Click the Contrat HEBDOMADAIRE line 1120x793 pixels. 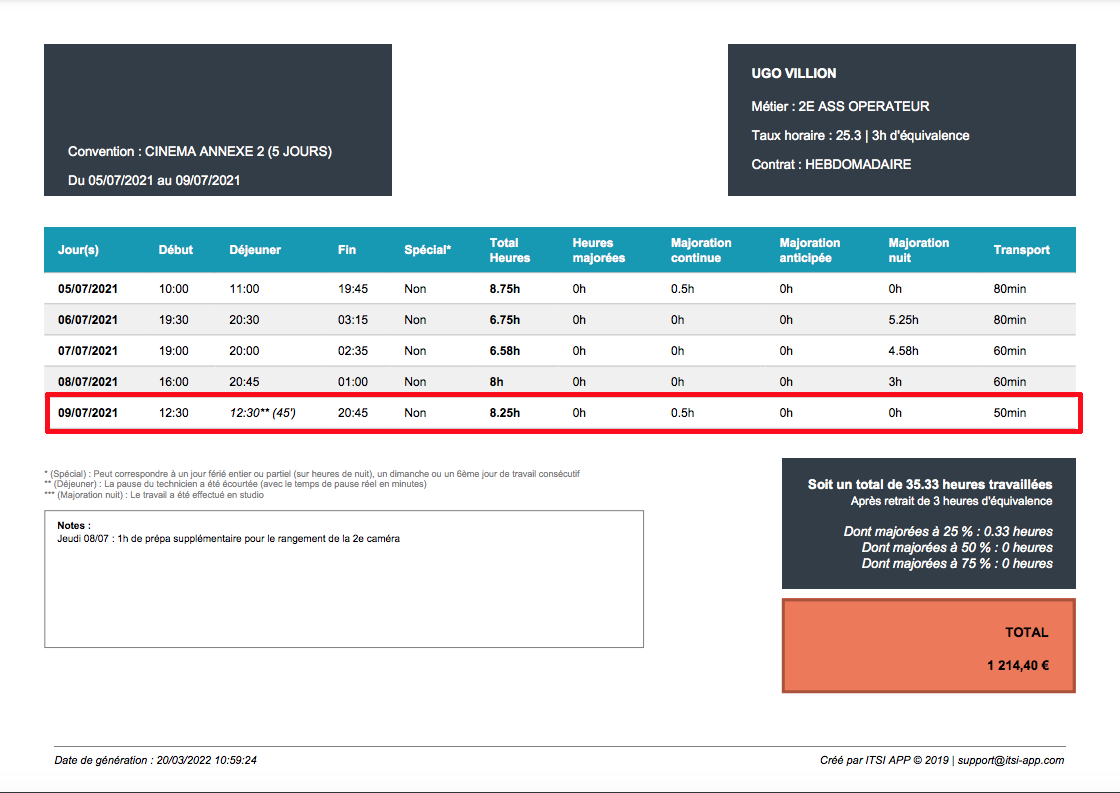[x=831, y=164]
